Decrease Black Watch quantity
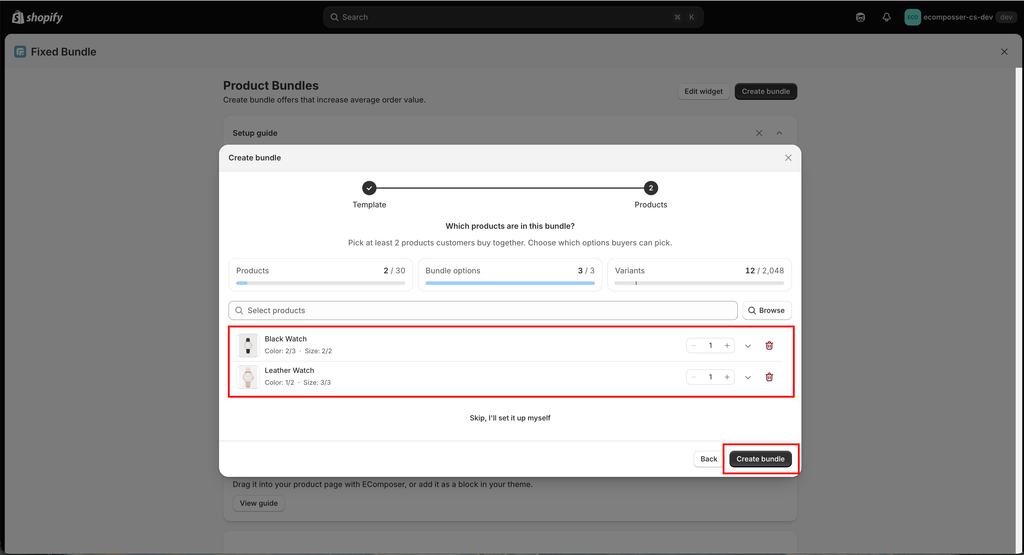Screen dimensions: 1024x555 694,345
